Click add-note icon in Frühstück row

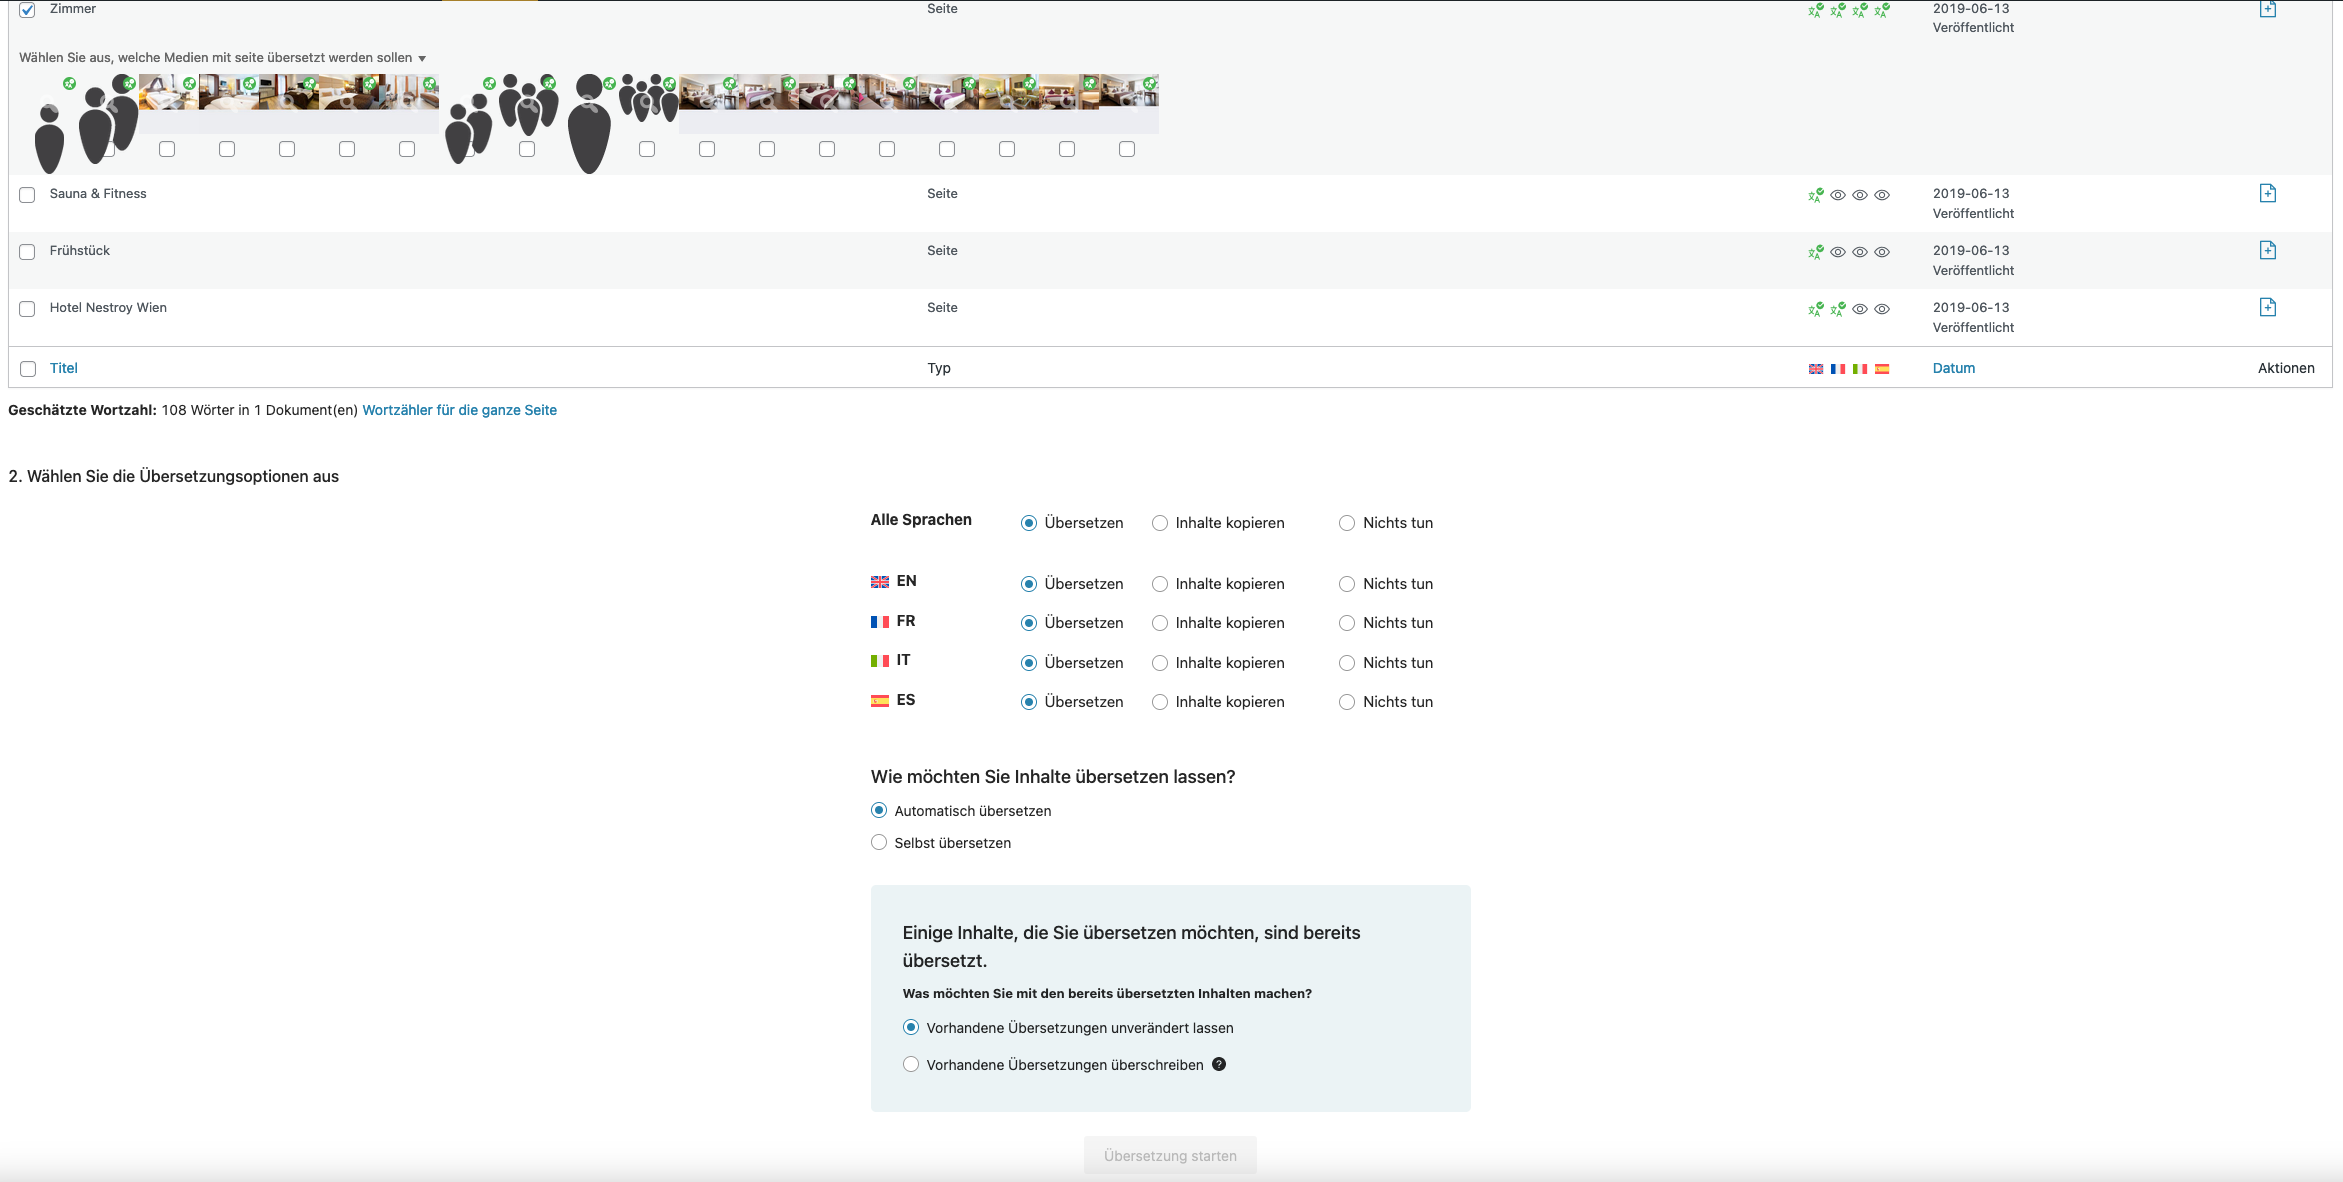2267,250
